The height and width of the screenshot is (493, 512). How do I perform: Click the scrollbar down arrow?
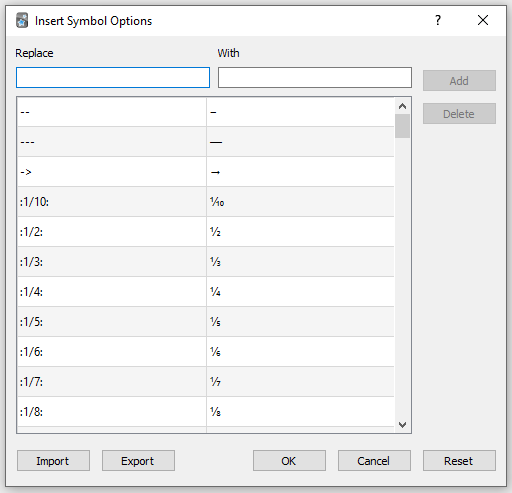tap(402, 425)
